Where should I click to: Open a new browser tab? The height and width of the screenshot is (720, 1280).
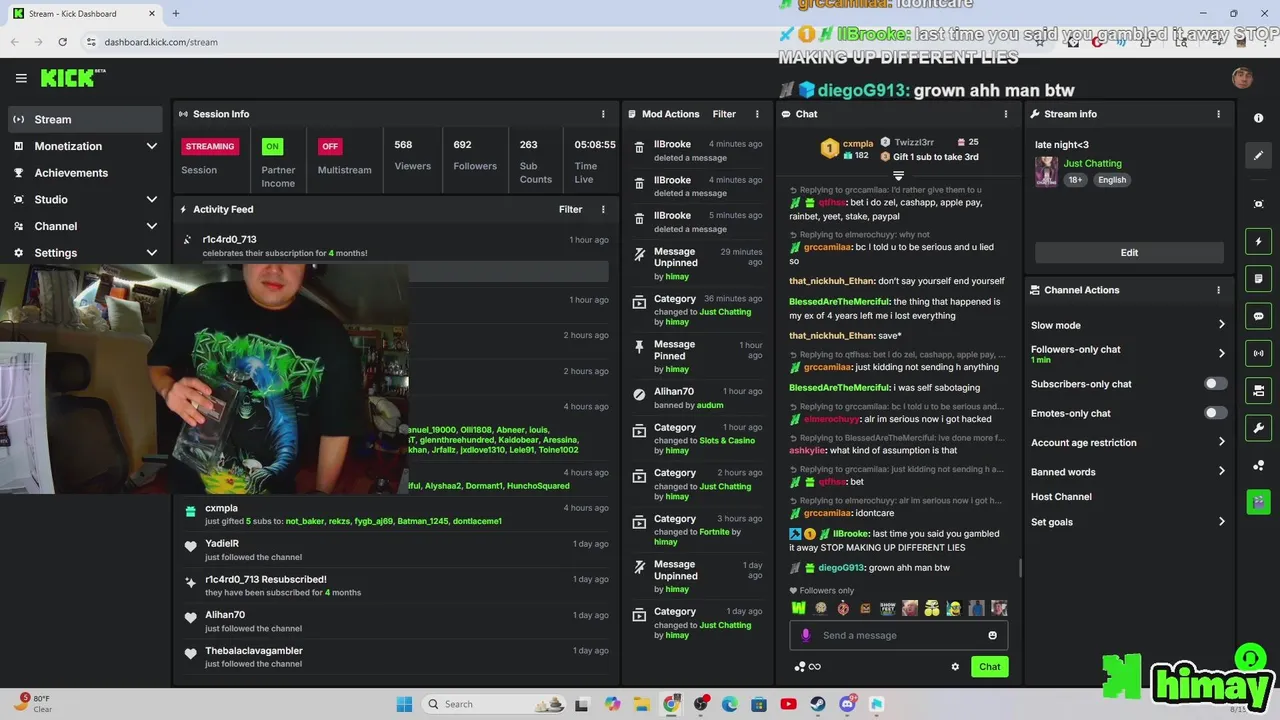175,14
